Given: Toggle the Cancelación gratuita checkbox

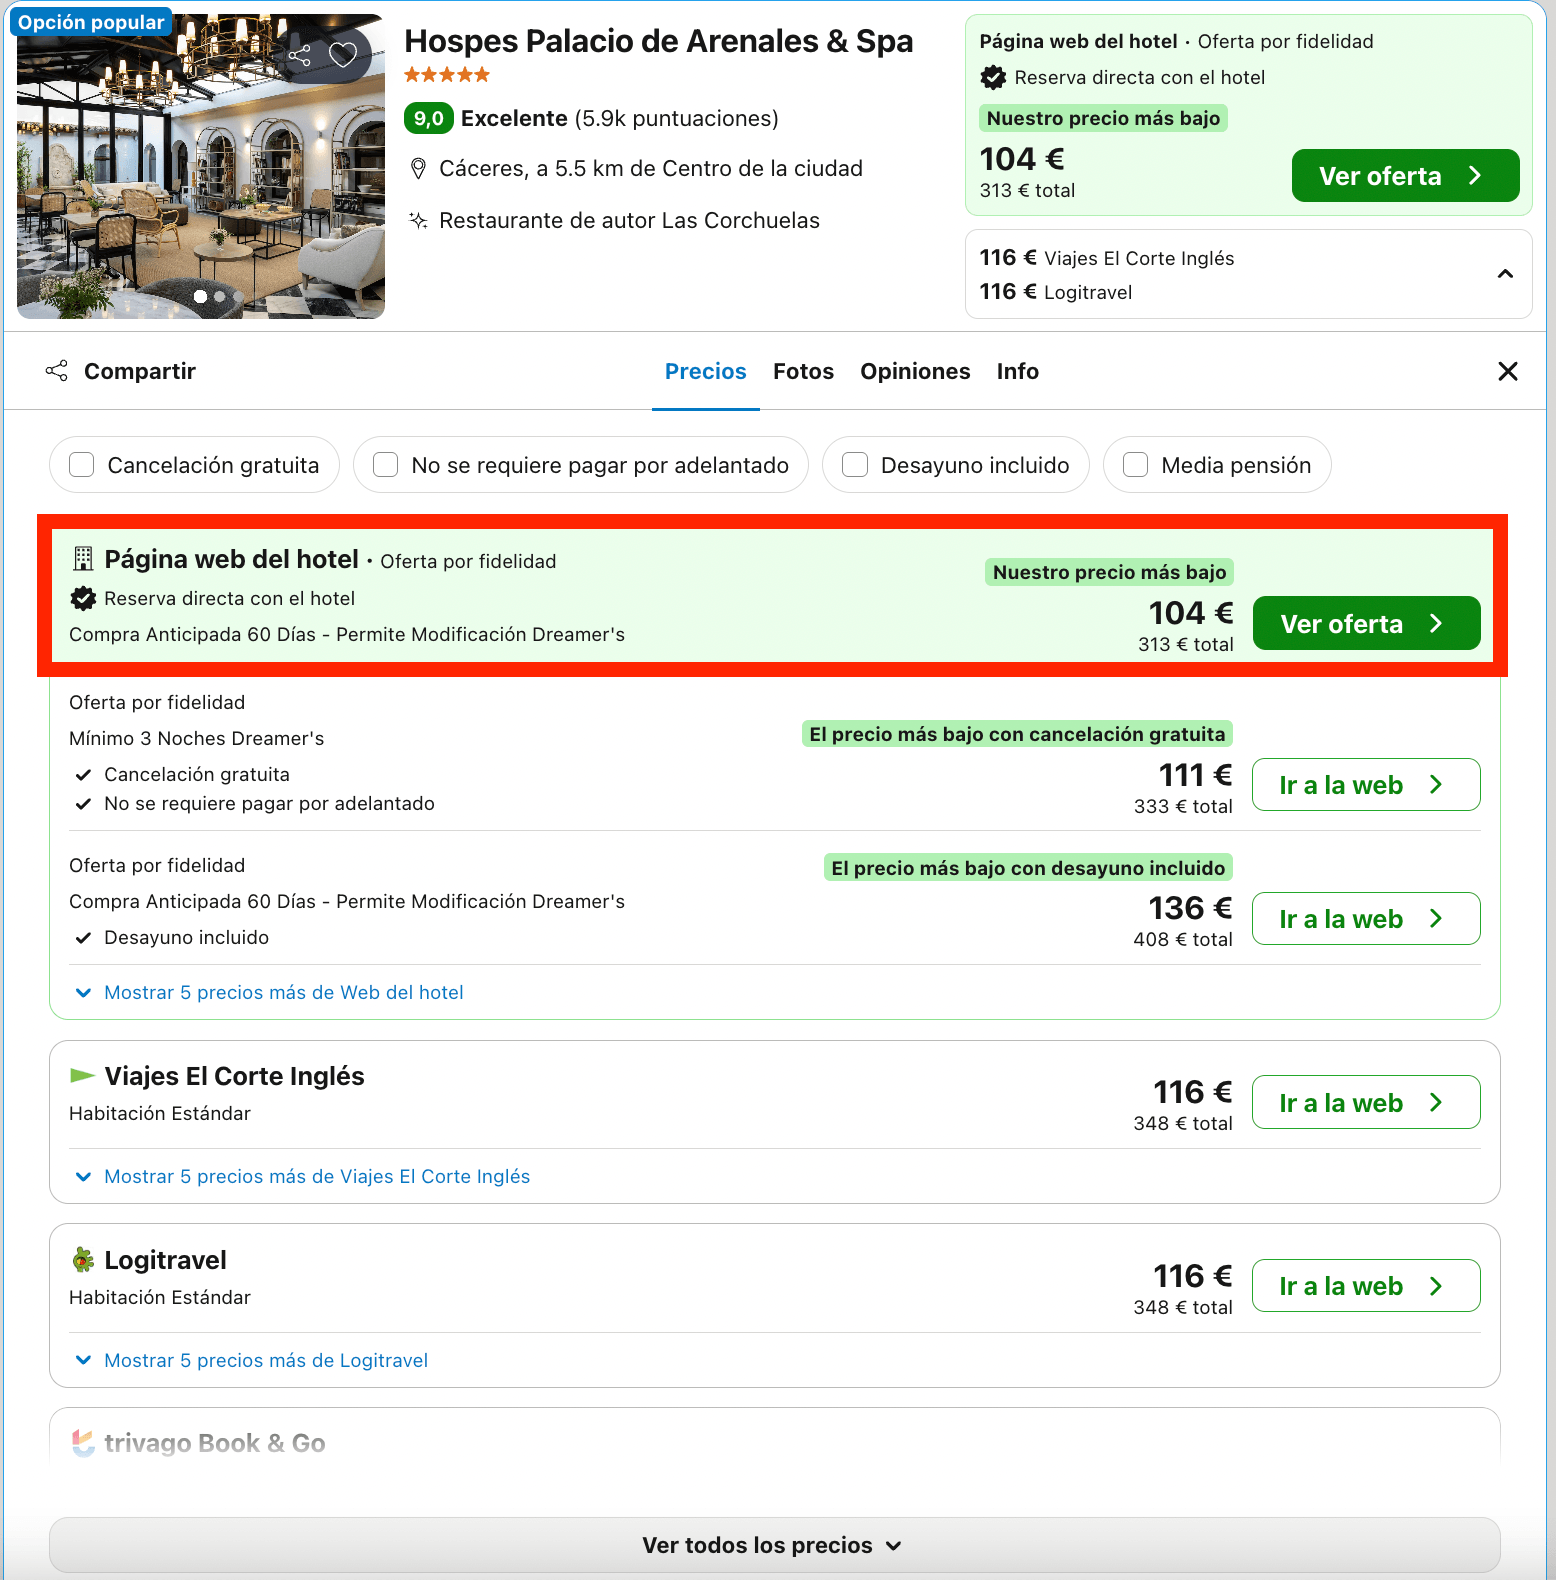Looking at the screenshot, I should pos(81,465).
